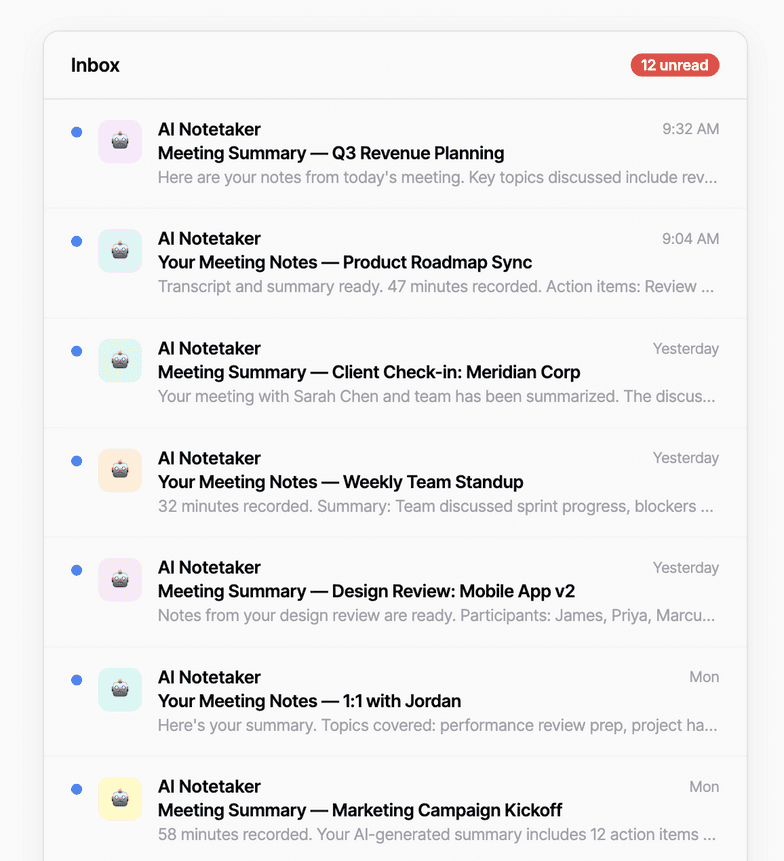Open email Meeting Summary — Design Review: Mobile App v2

click(x=395, y=592)
